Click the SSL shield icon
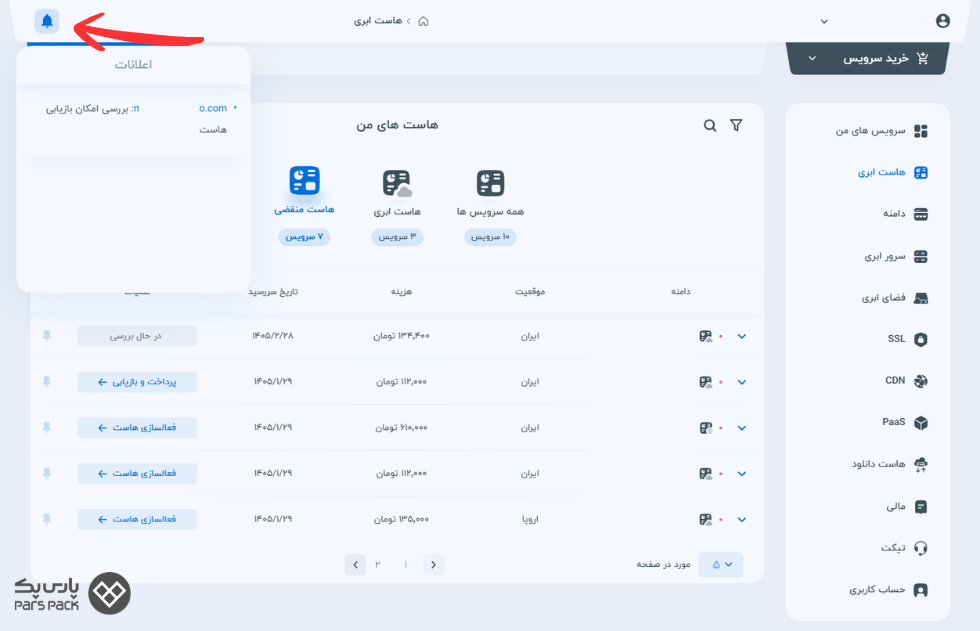 pos(921,339)
